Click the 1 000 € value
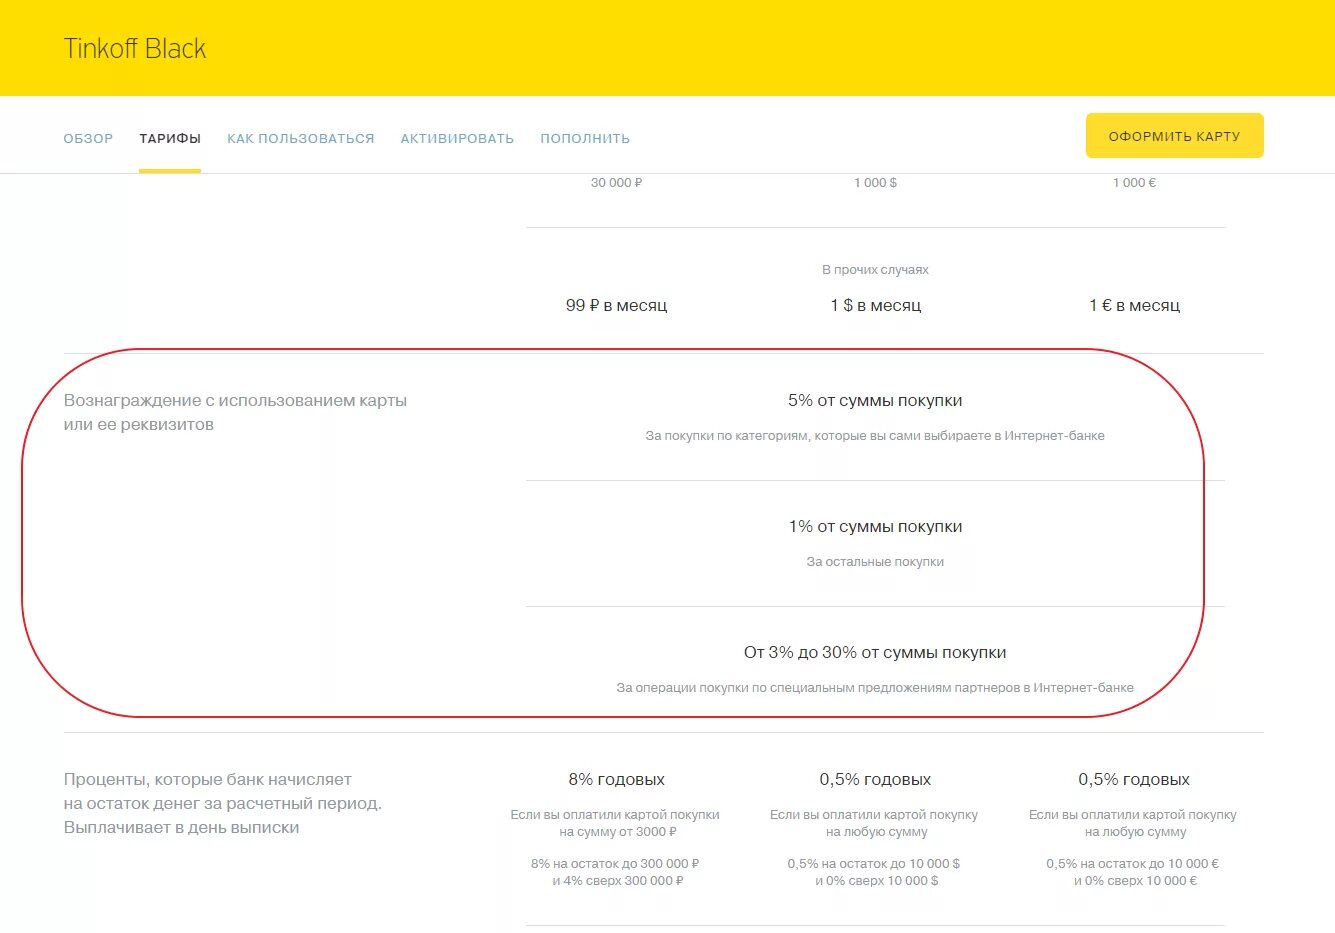 point(1134,183)
